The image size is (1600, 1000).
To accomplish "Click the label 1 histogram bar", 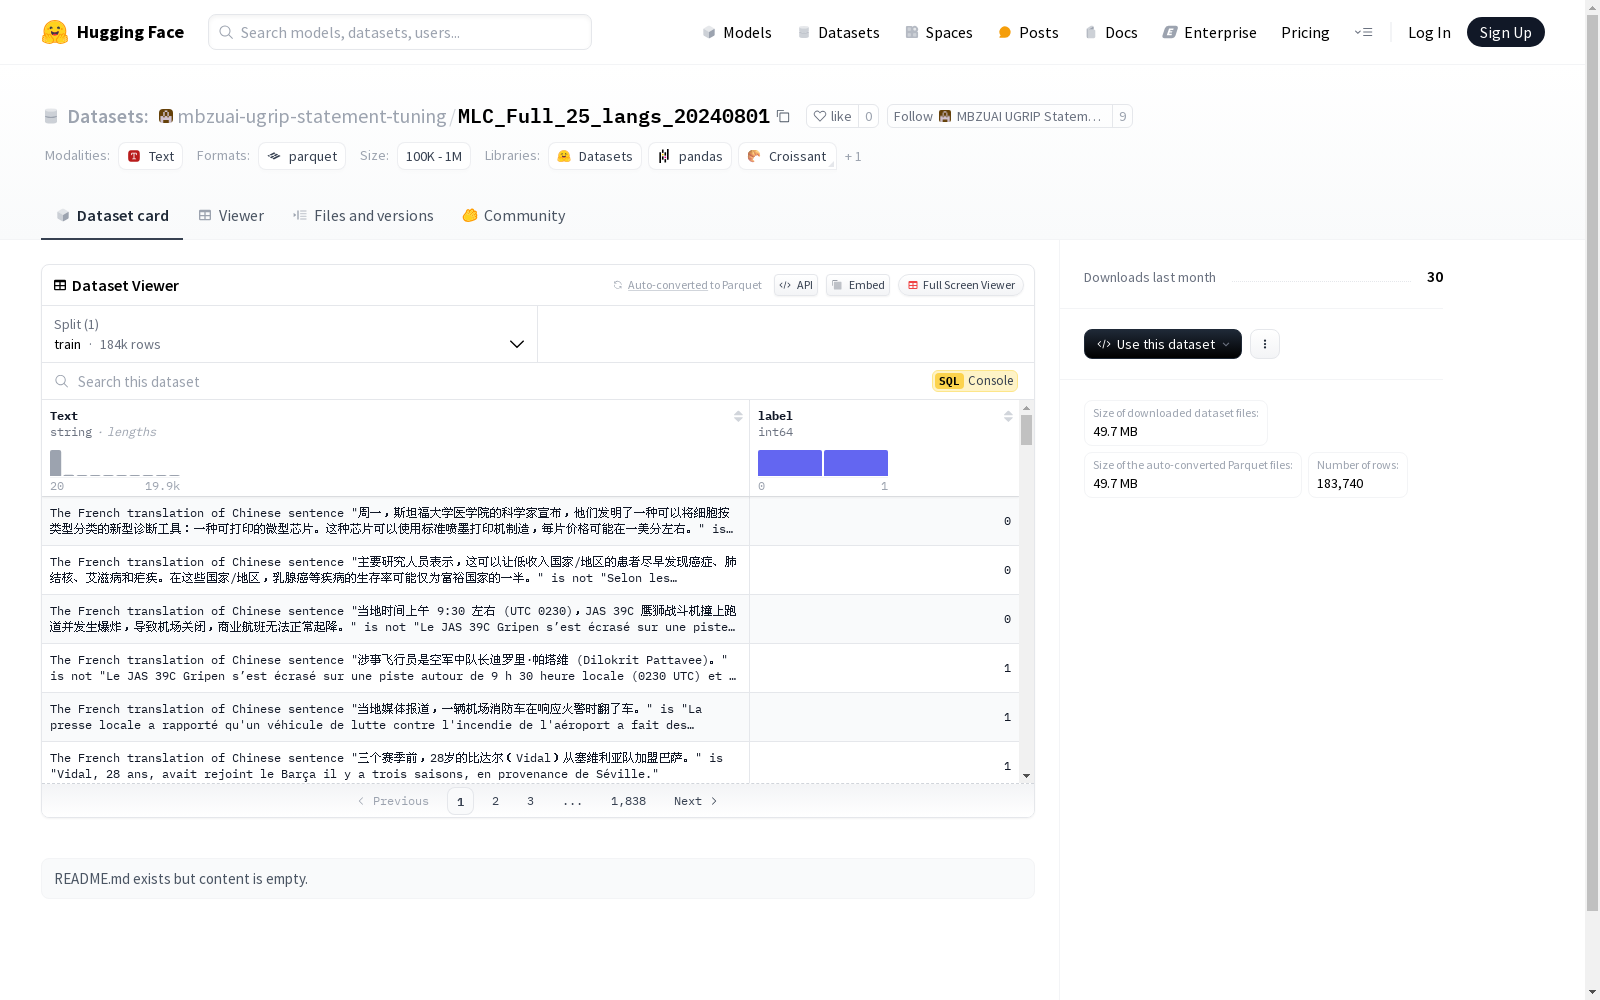I will coord(856,463).
